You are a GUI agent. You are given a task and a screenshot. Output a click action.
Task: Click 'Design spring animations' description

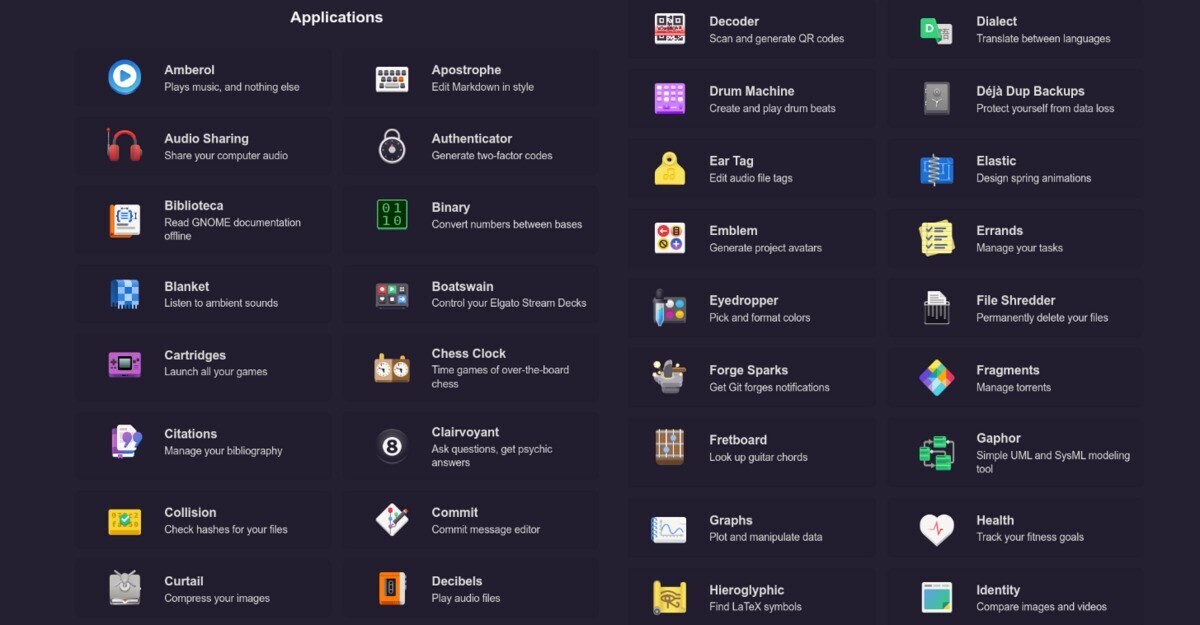coord(1034,179)
